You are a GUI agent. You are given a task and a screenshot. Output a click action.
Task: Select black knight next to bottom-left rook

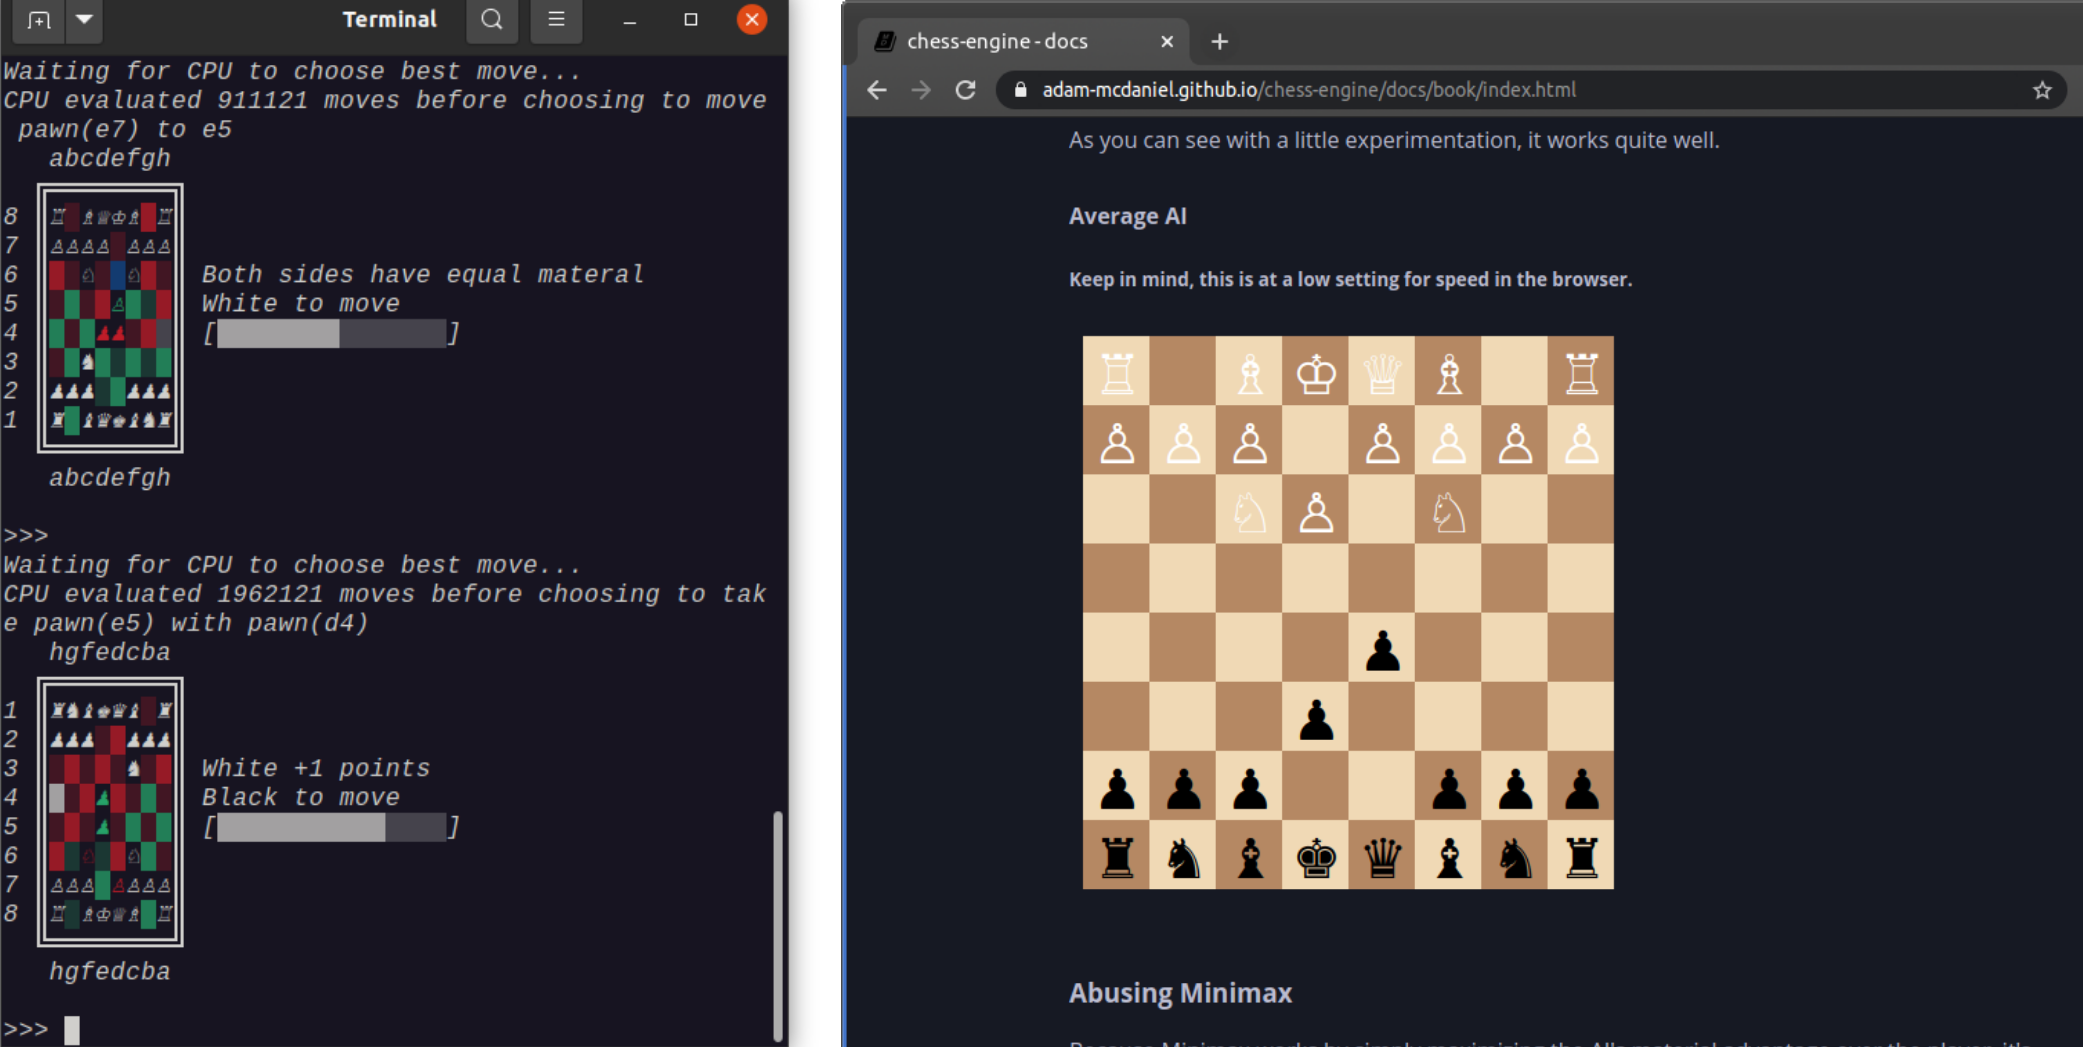tap(1183, 857)
